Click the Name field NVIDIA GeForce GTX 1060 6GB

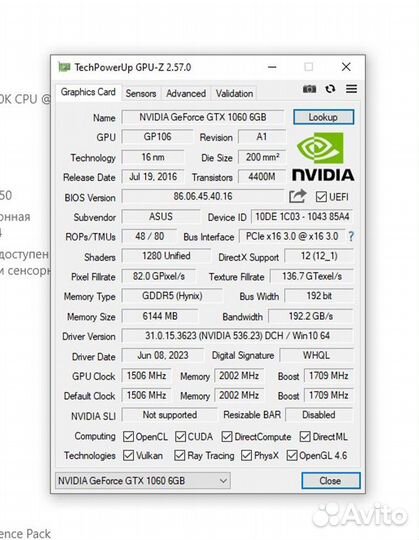(203, 117)
